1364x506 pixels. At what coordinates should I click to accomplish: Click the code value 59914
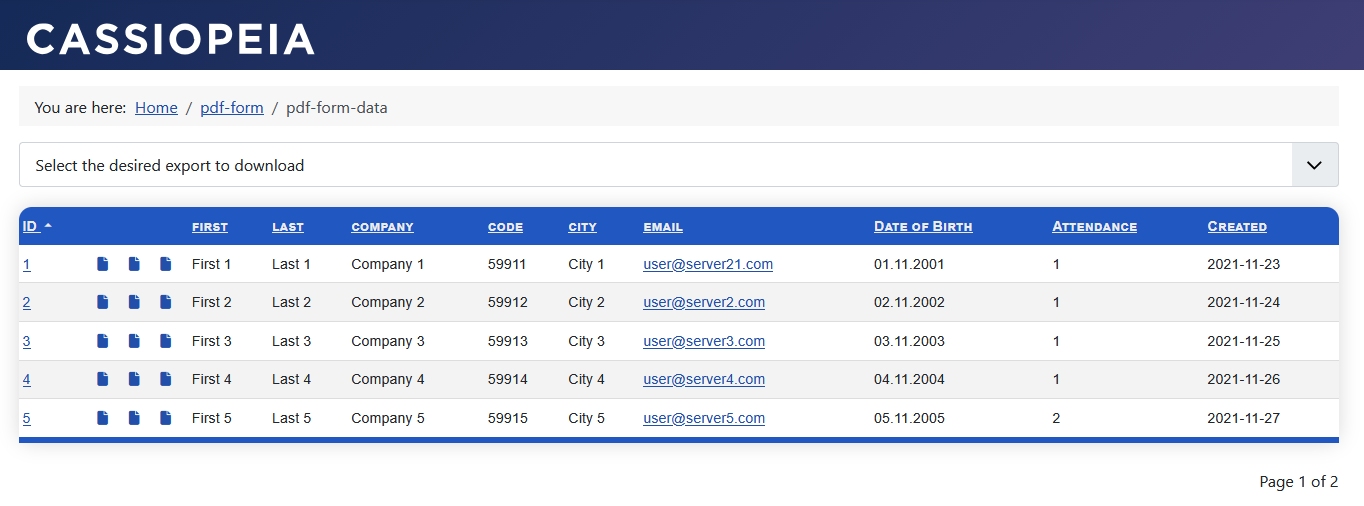[x=508, y=379]
